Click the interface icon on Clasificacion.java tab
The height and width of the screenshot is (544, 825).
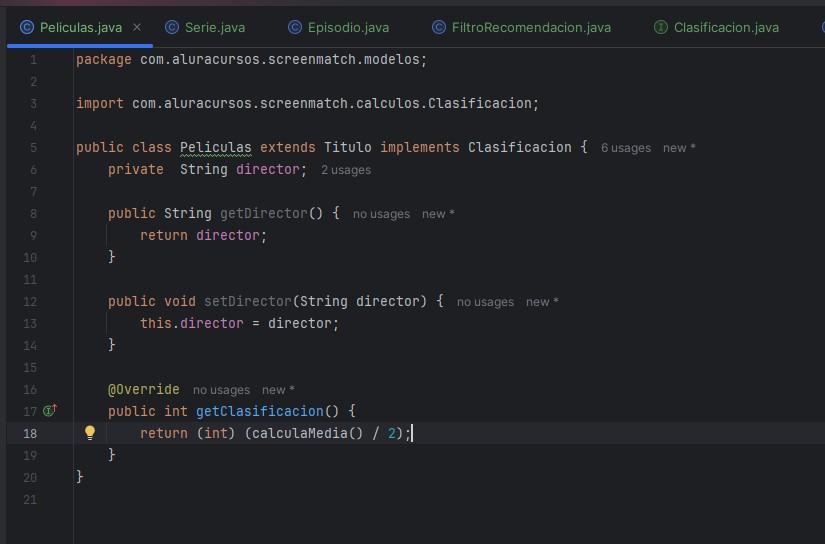click(661, 27)
